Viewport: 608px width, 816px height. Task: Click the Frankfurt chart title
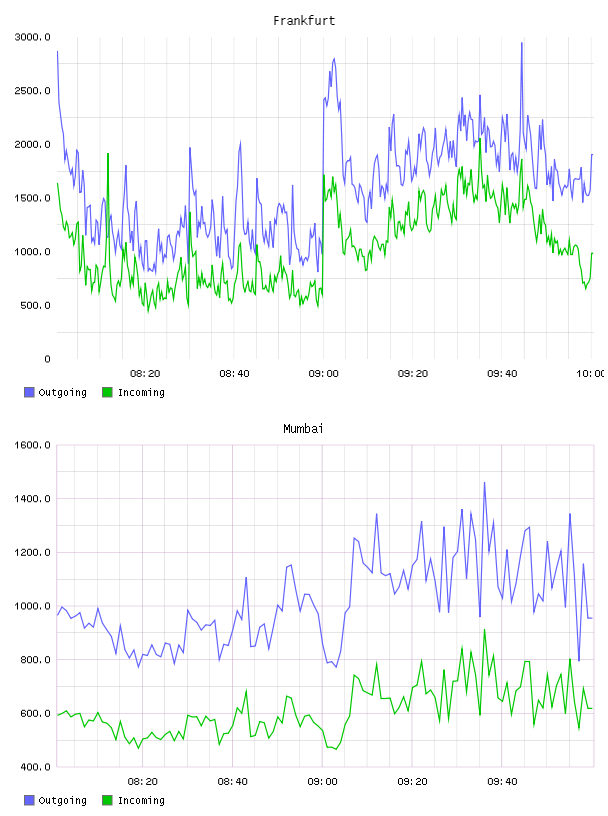(304, 21)
